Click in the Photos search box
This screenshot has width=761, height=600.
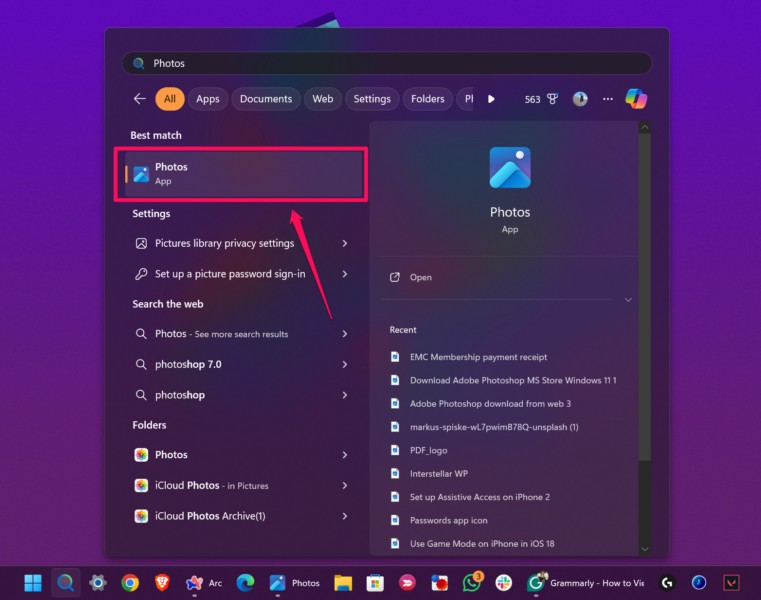pyautogui.click(x=387, y=63)
